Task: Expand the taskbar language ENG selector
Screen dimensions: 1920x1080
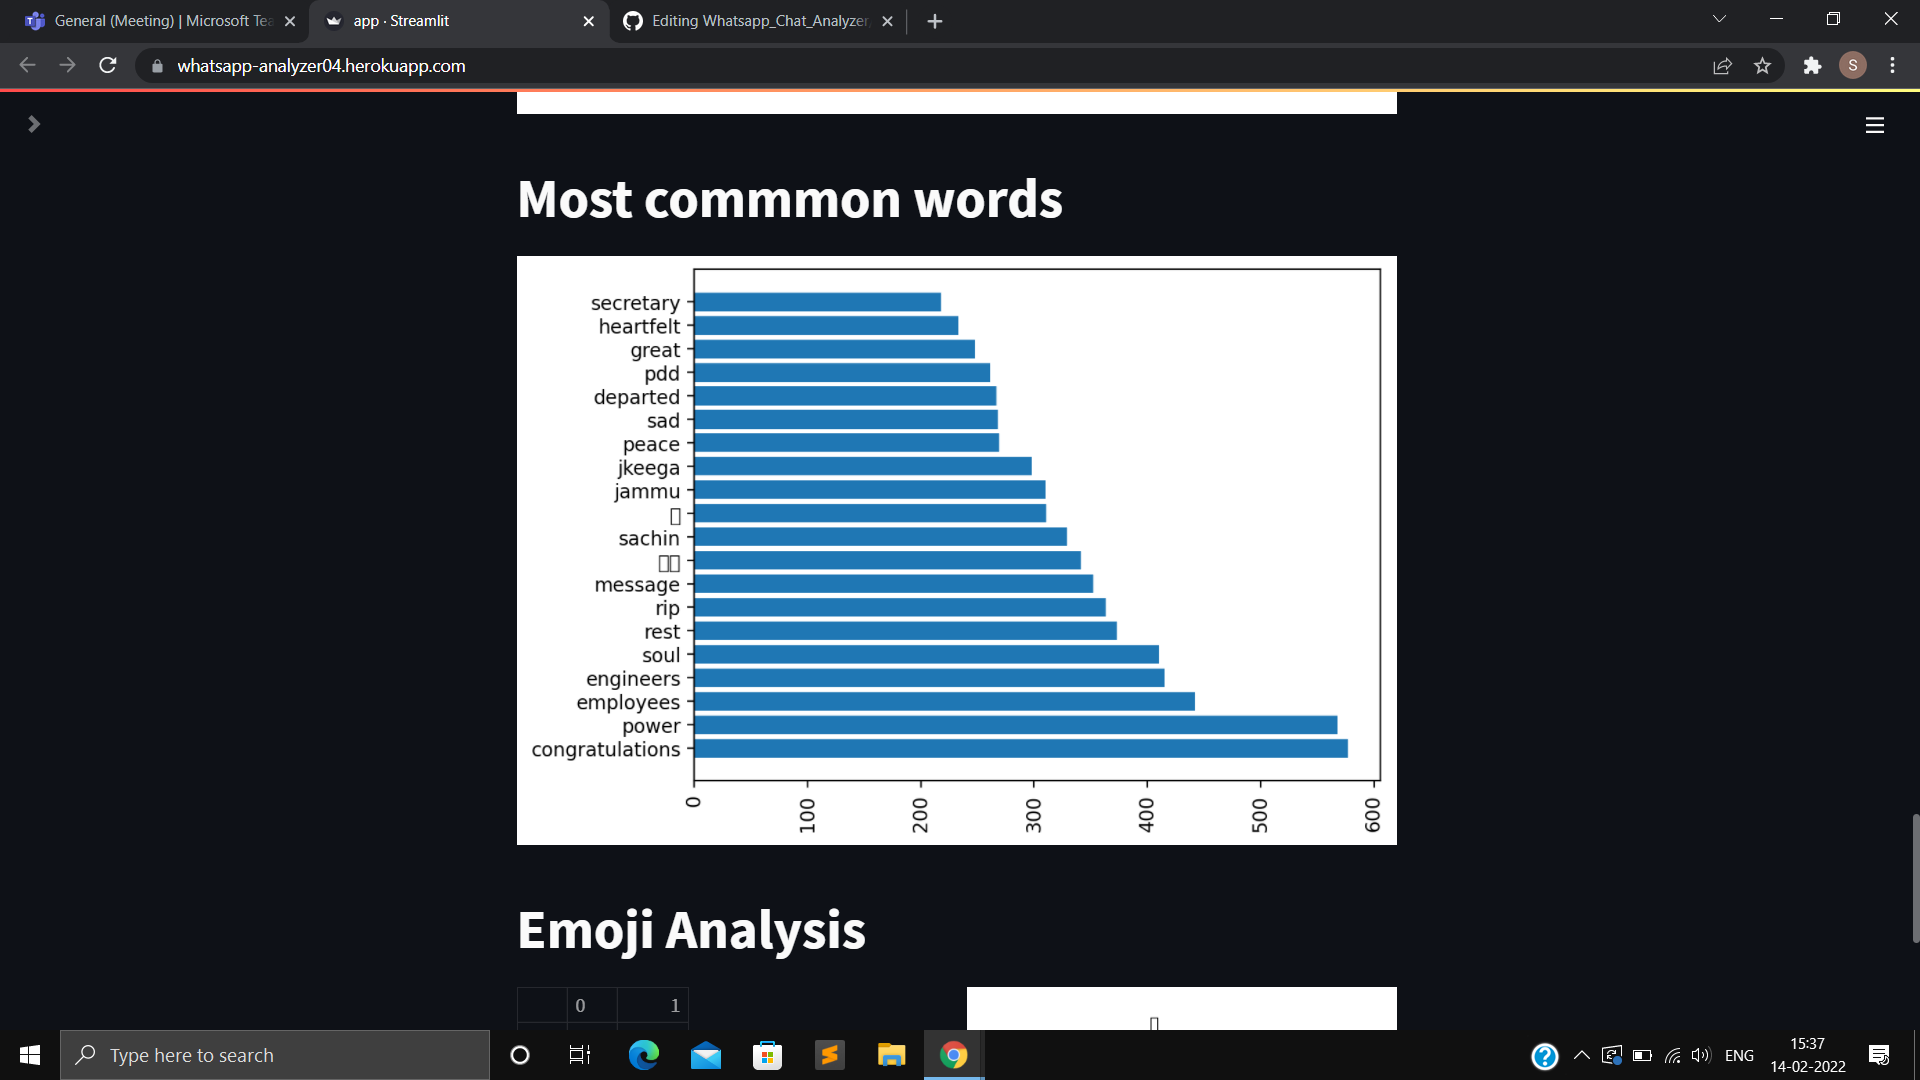Action: (x=1740, y=1054)
